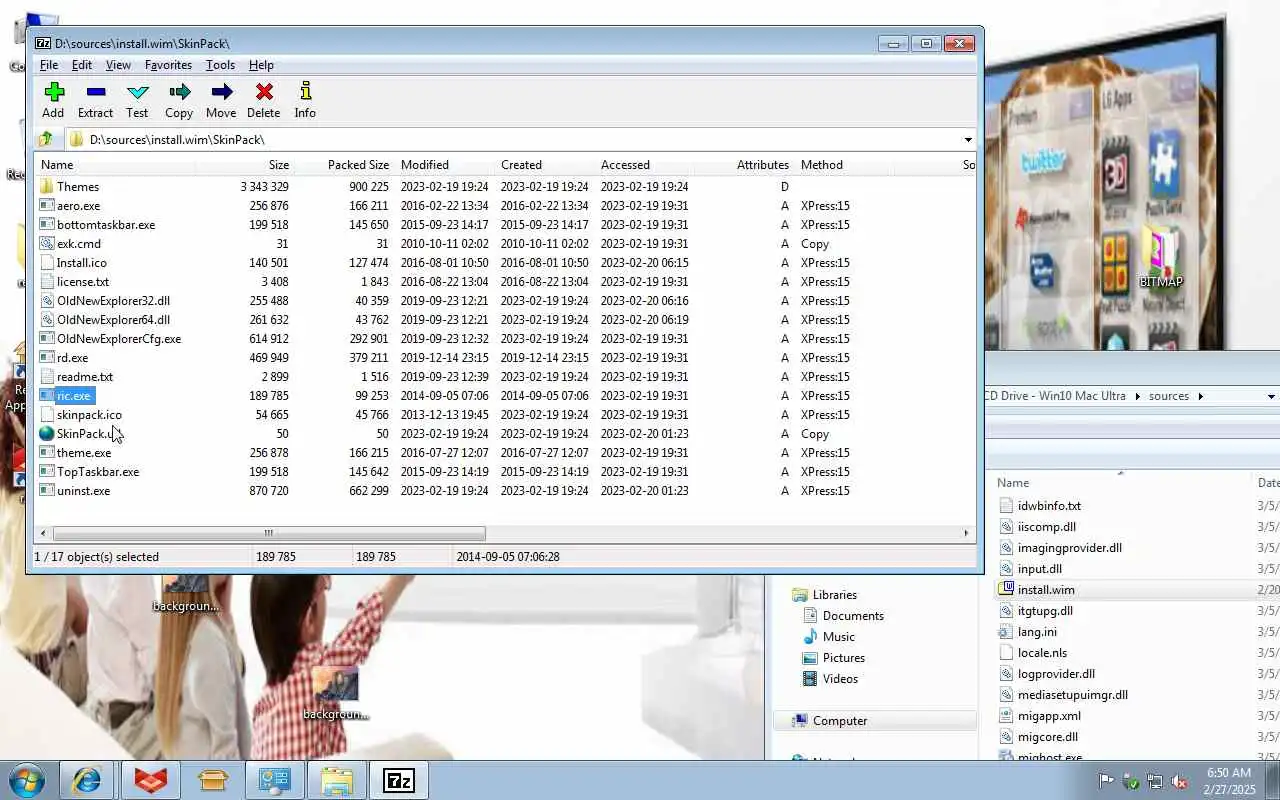Click the Delete toolbar icon

[x=264, y=92]
